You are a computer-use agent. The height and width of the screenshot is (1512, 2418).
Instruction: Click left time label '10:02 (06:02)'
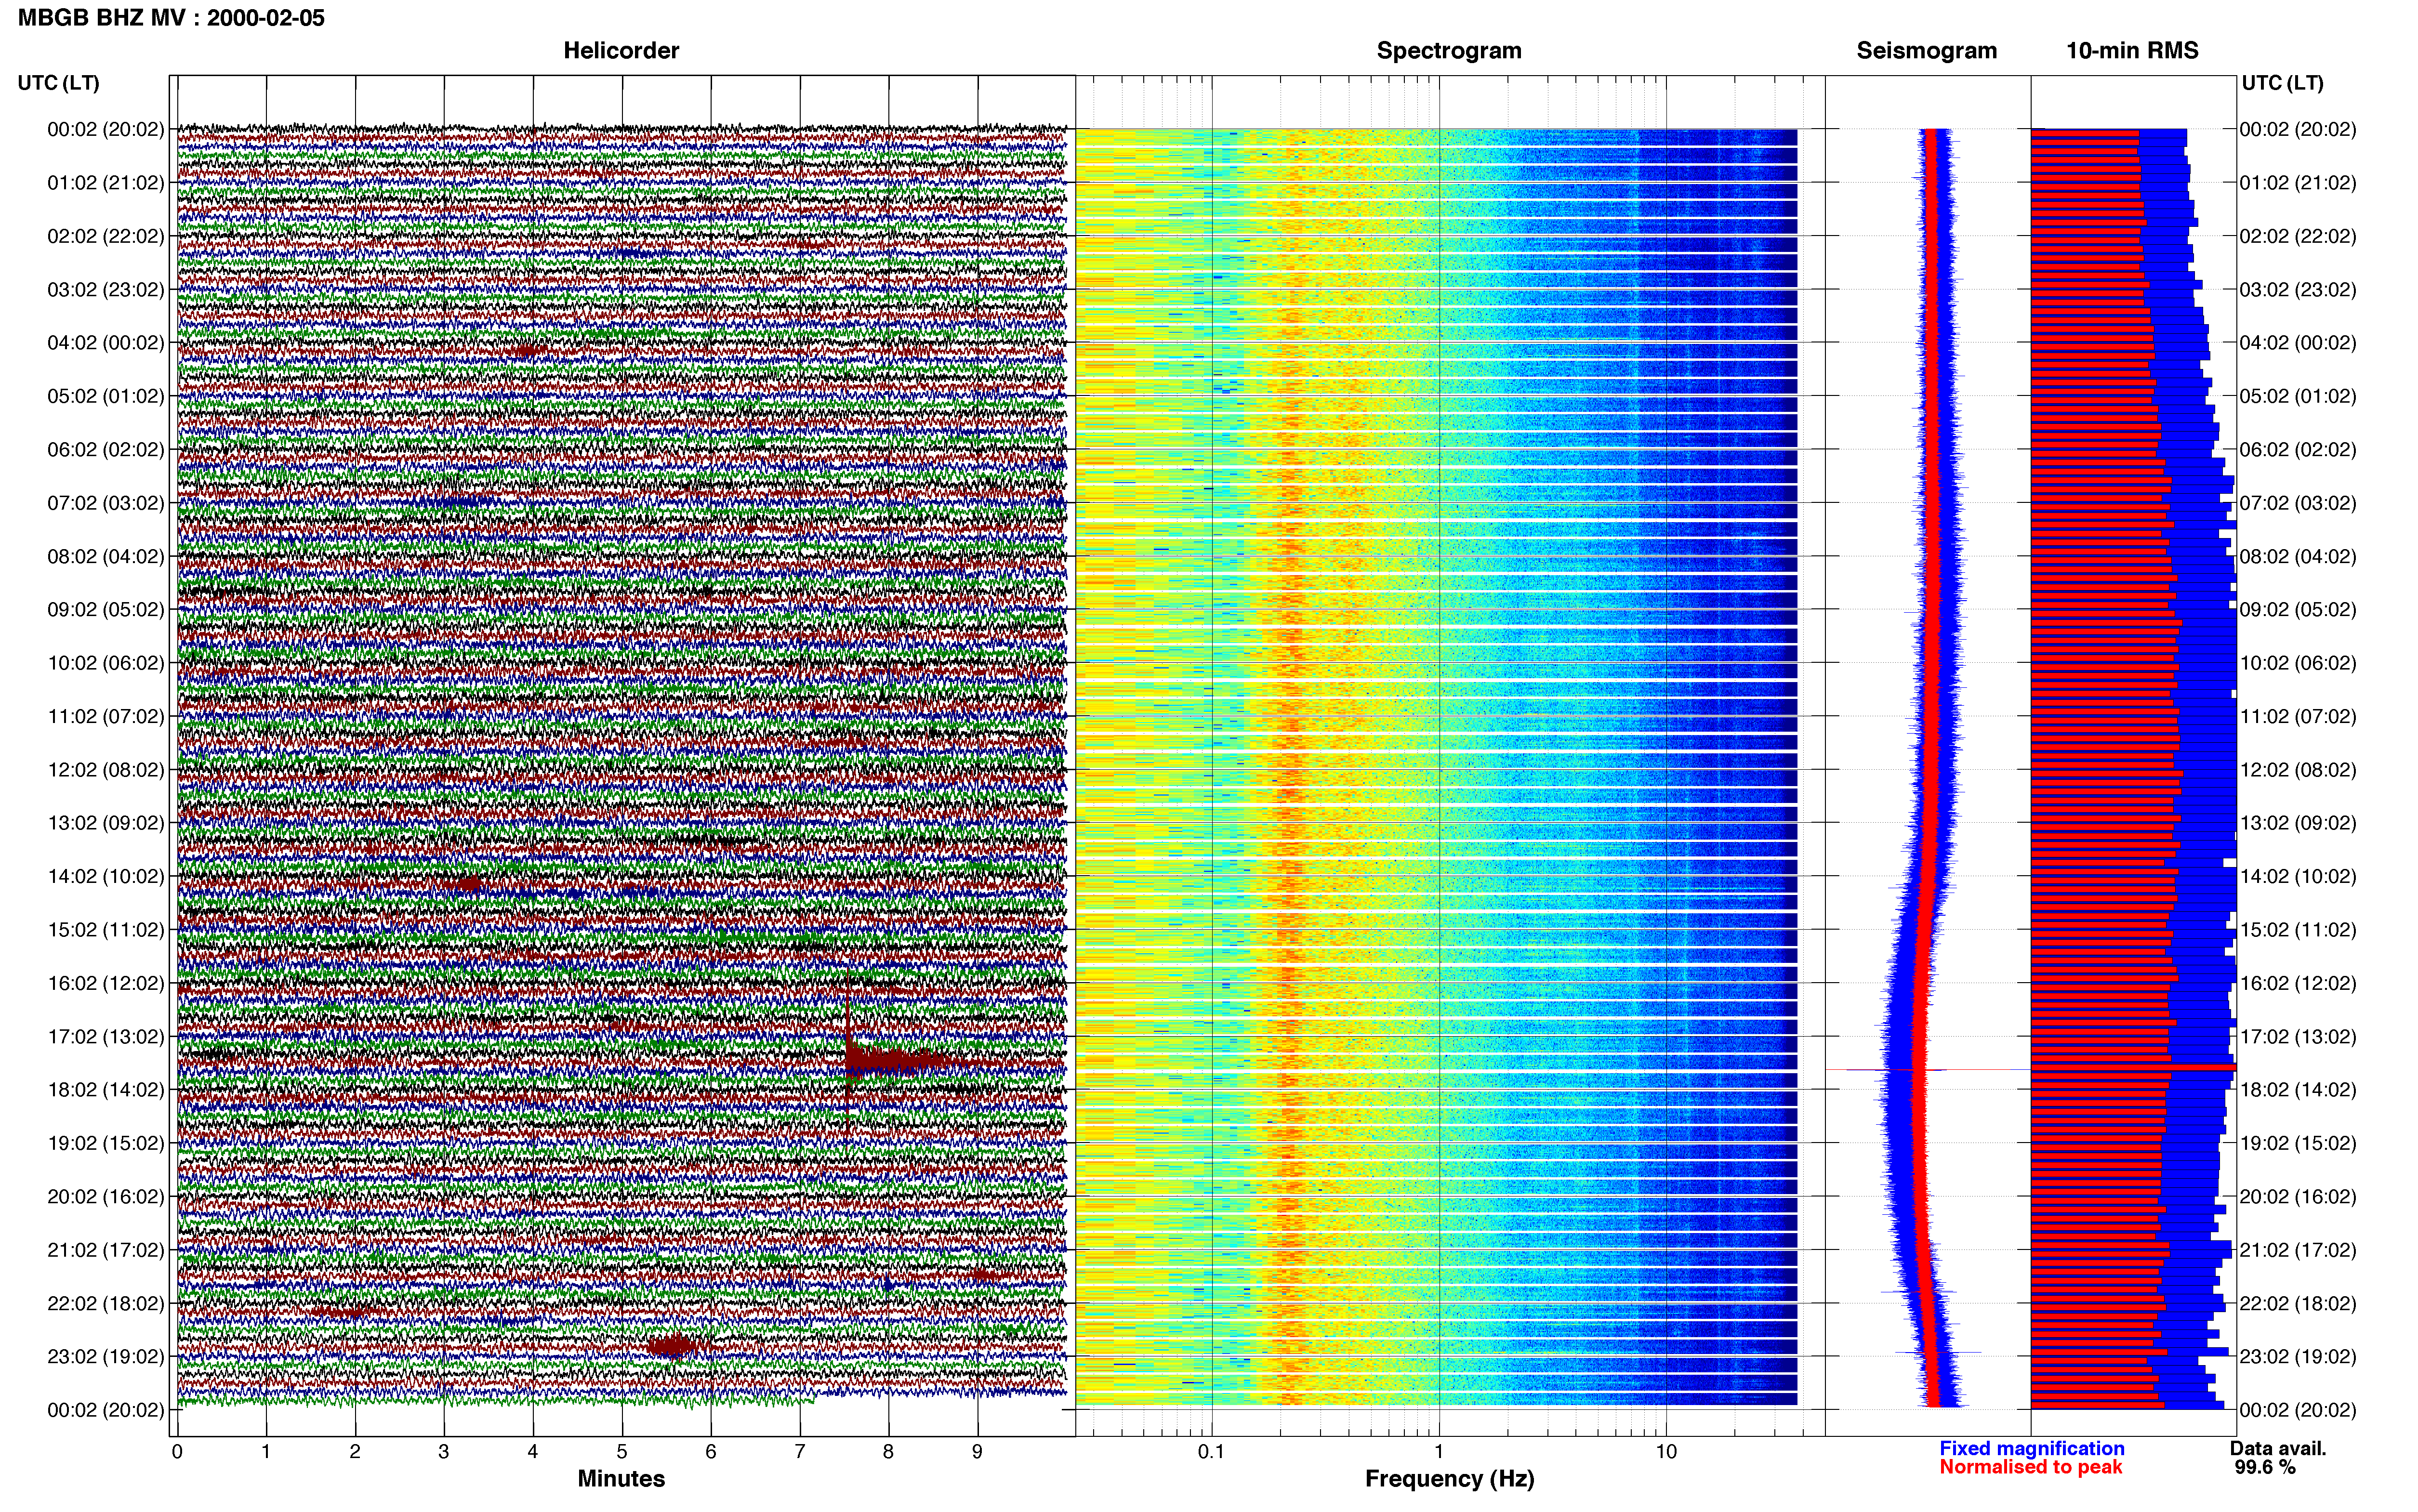click(106, 663)
